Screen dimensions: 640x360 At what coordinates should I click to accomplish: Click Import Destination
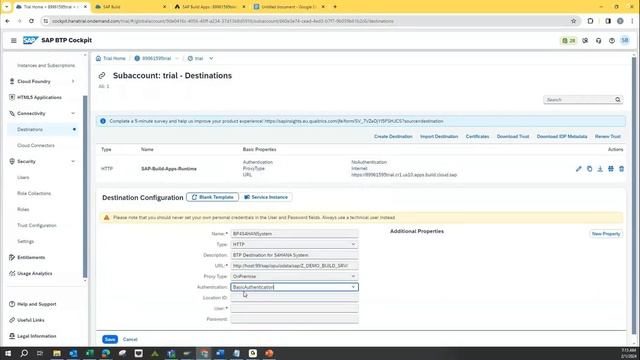439,136
